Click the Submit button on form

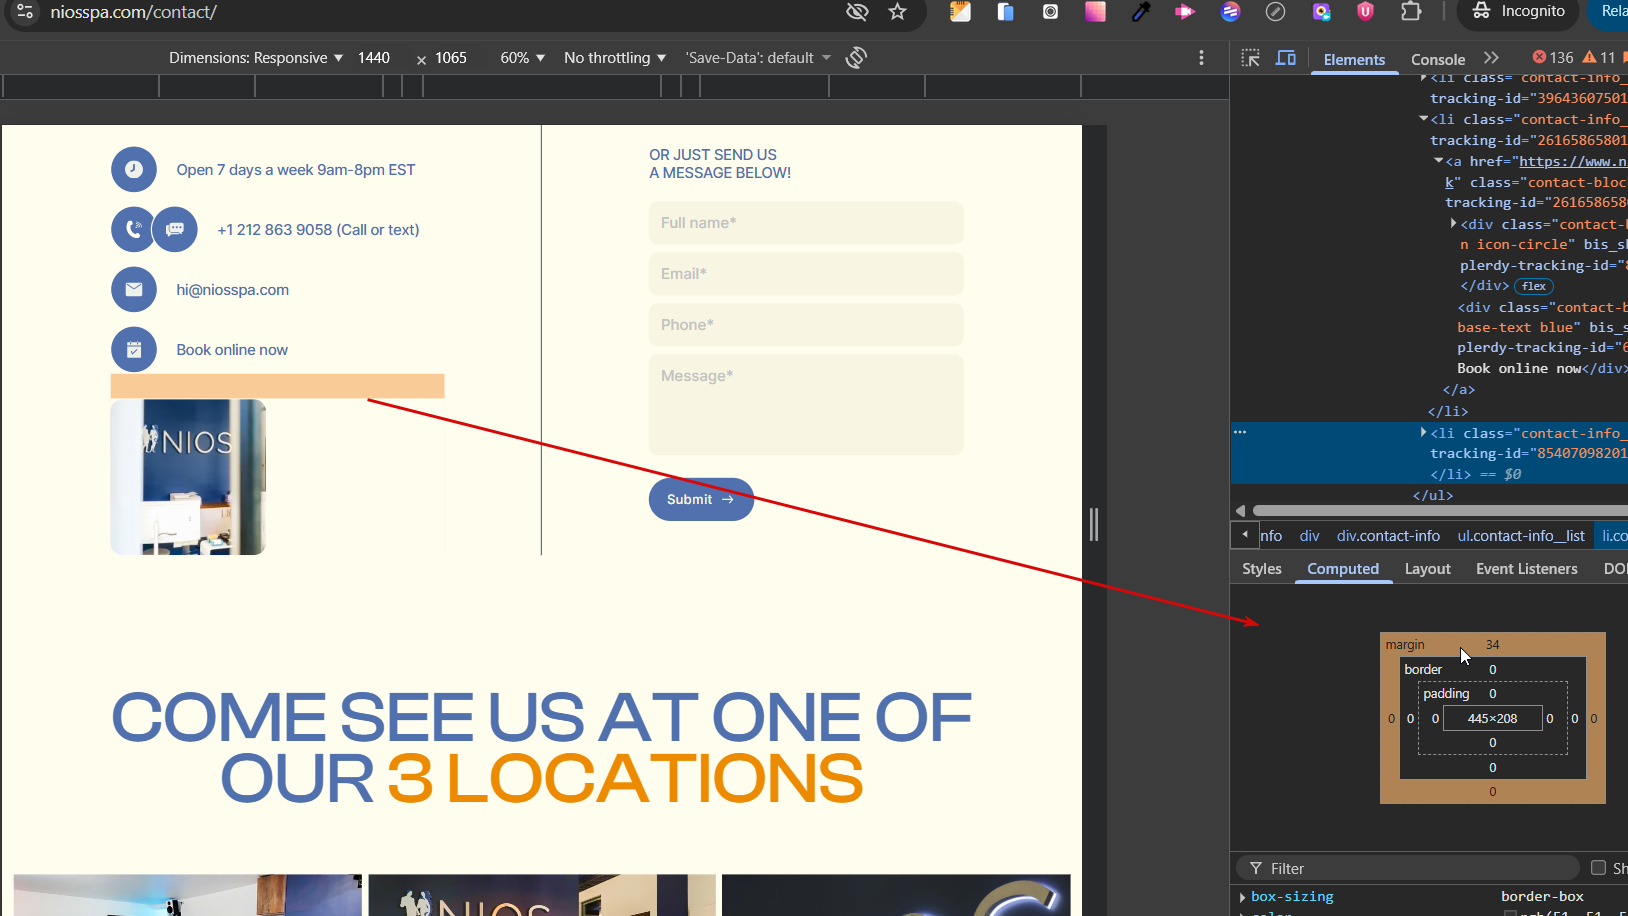click(x=700, y=499)
